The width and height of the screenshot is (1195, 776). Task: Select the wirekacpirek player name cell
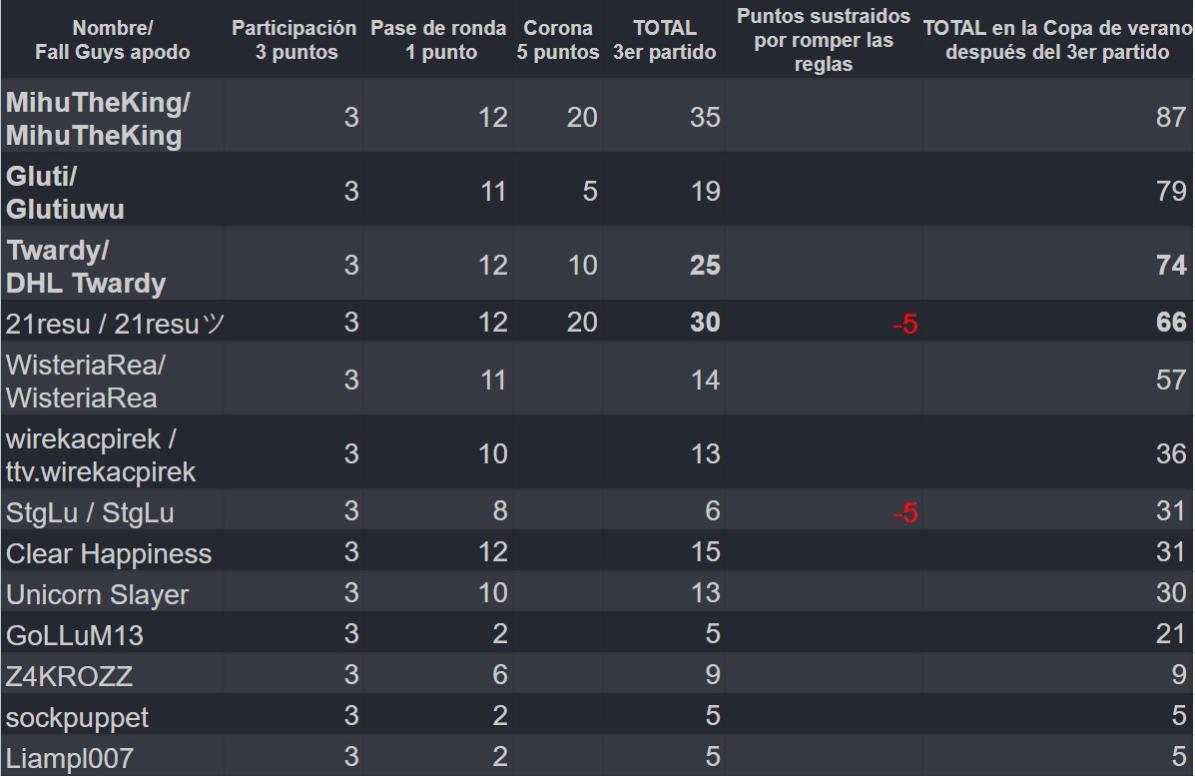point(101,453)
